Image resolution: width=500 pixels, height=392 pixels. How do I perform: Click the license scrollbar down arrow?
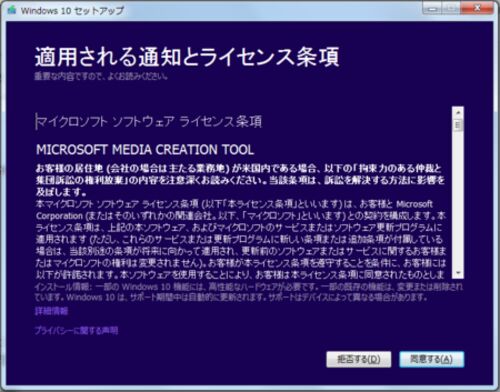pos(458,273)
